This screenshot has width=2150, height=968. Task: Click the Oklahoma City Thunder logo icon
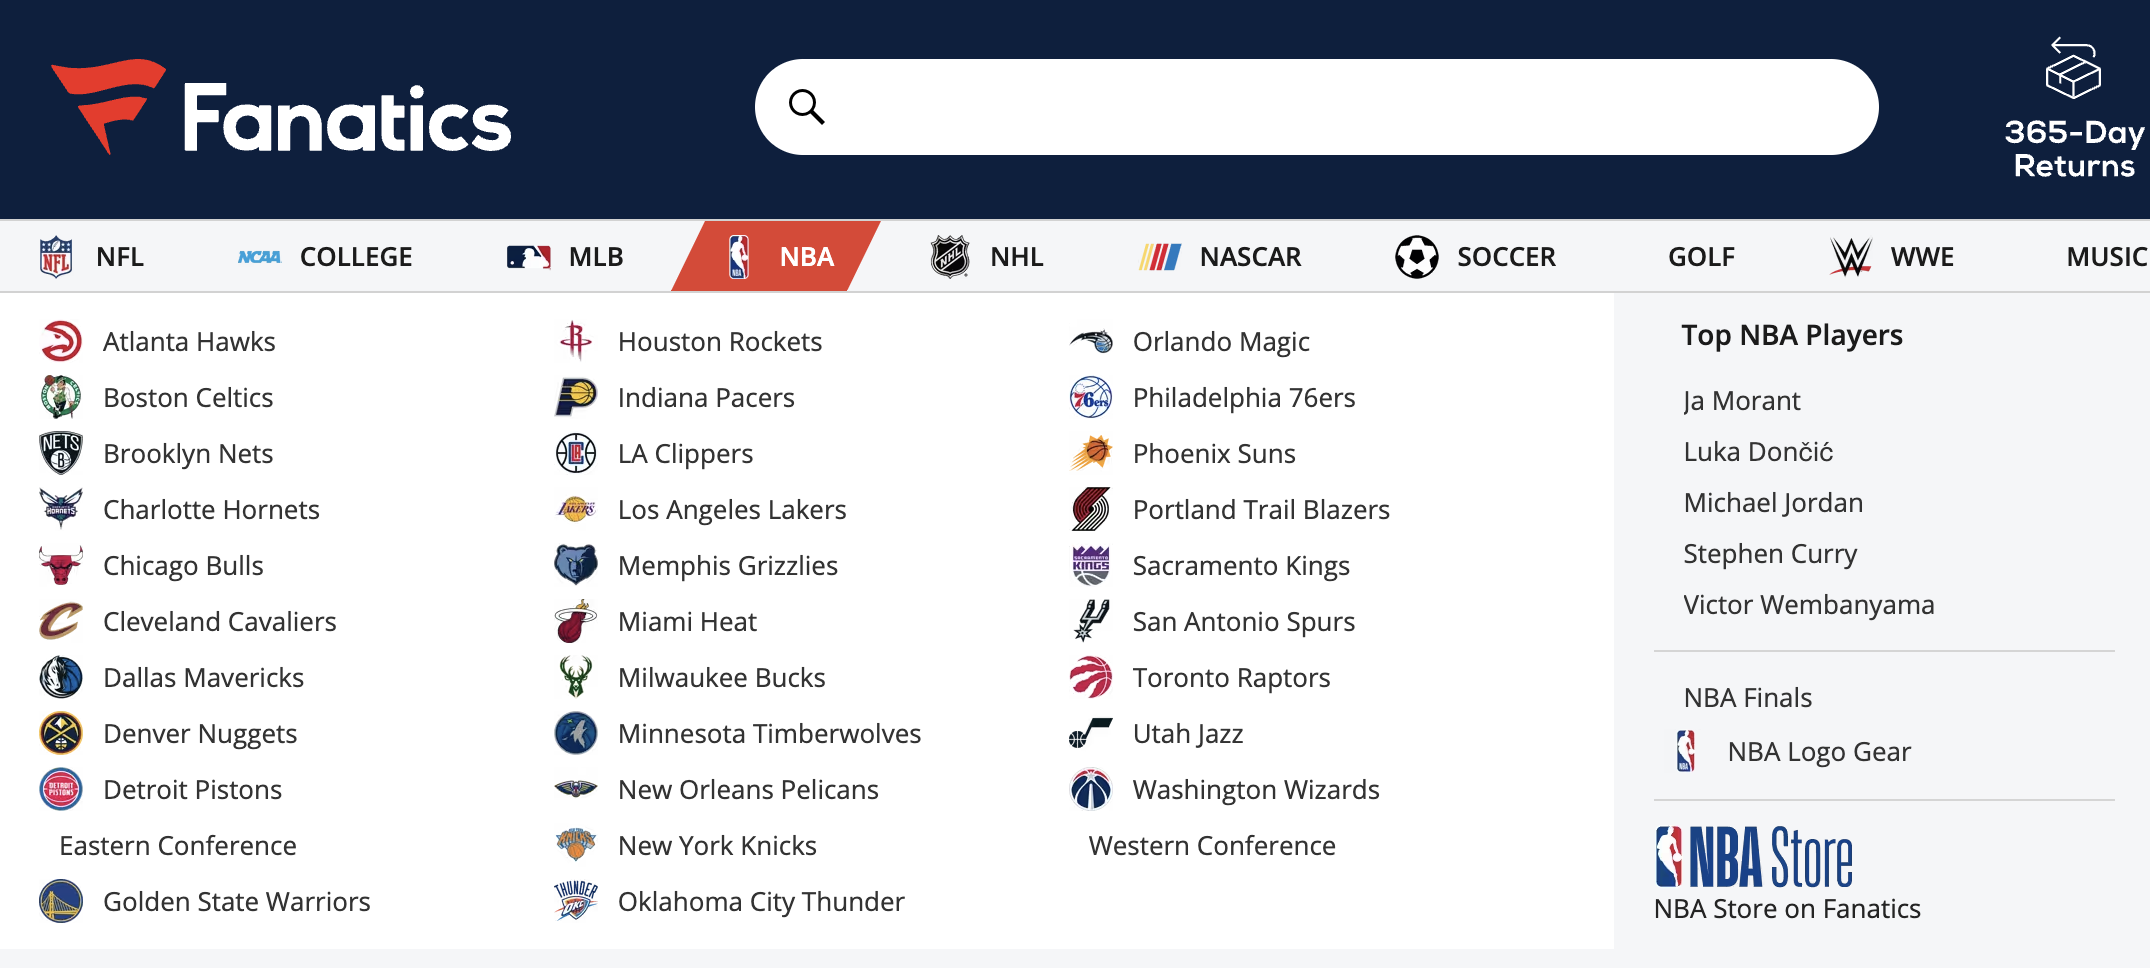(x=576, y=901)
